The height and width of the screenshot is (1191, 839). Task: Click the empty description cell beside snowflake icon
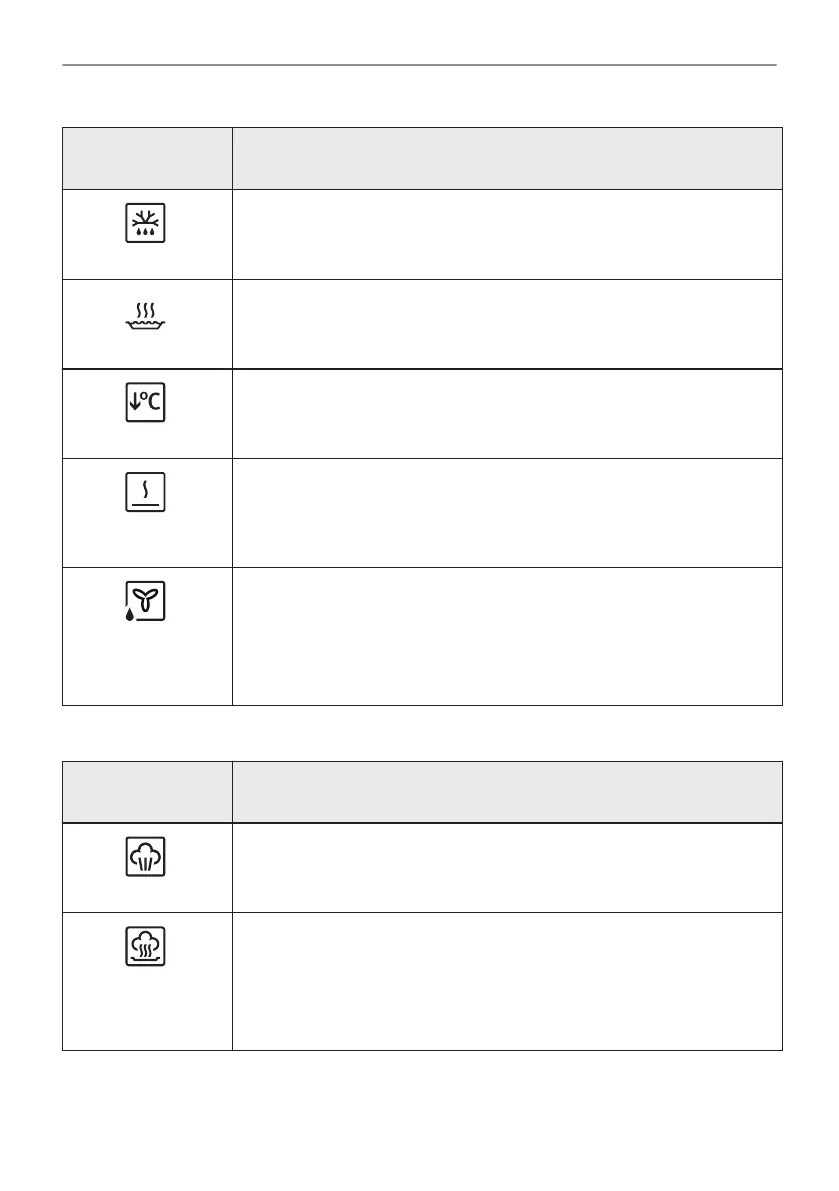click(x=507, y=234)
